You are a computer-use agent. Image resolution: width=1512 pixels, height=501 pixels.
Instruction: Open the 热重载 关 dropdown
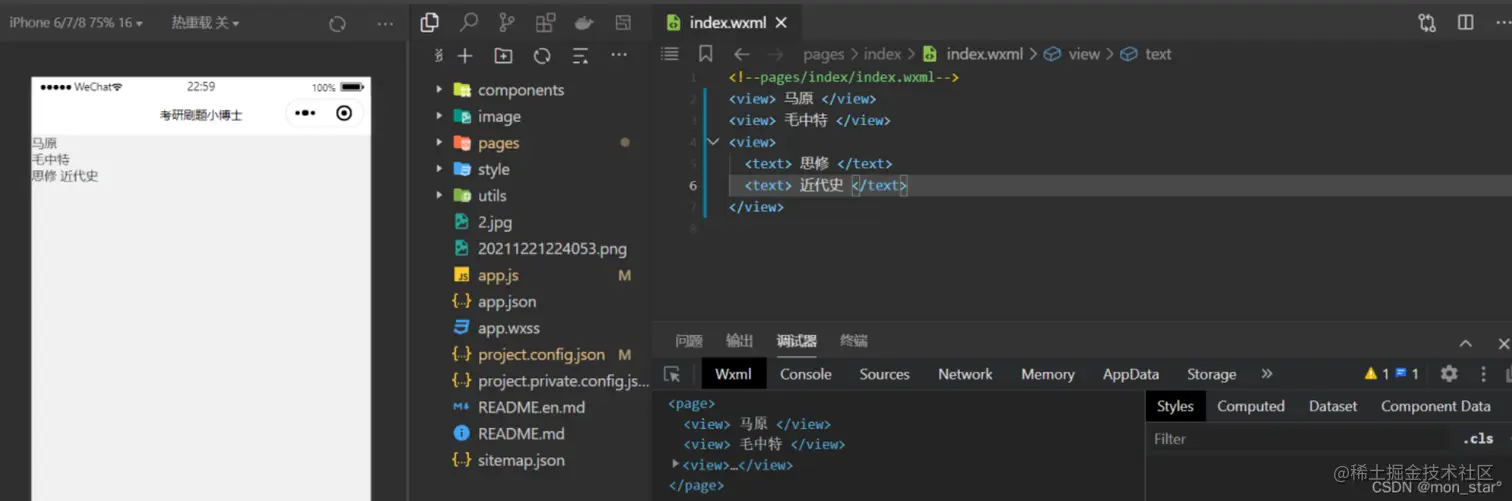205,23
